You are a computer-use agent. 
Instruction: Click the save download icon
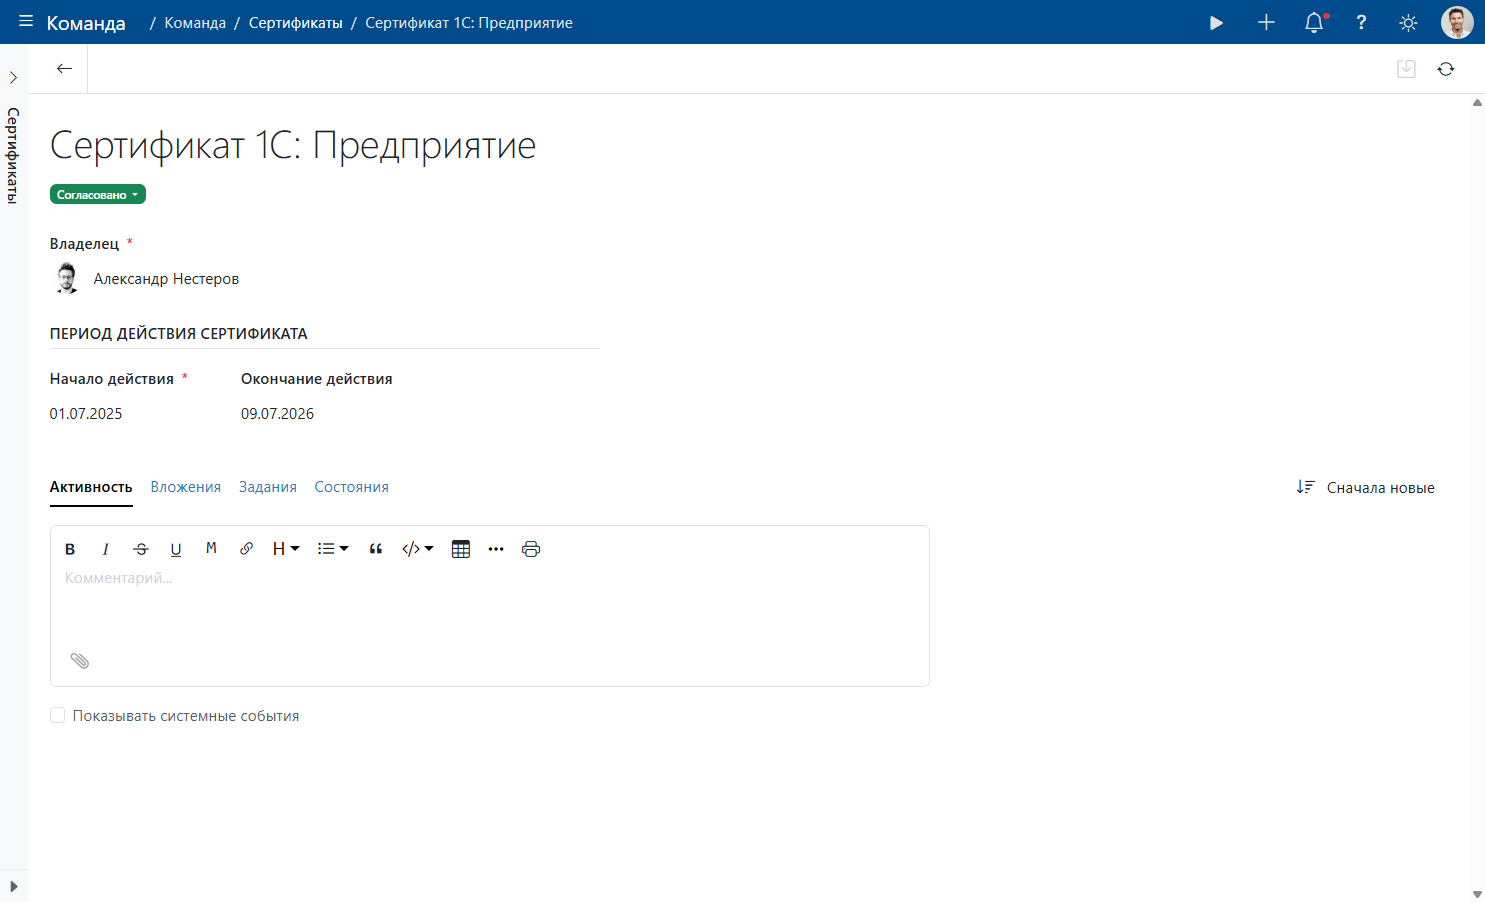(x=1406, y=69)
